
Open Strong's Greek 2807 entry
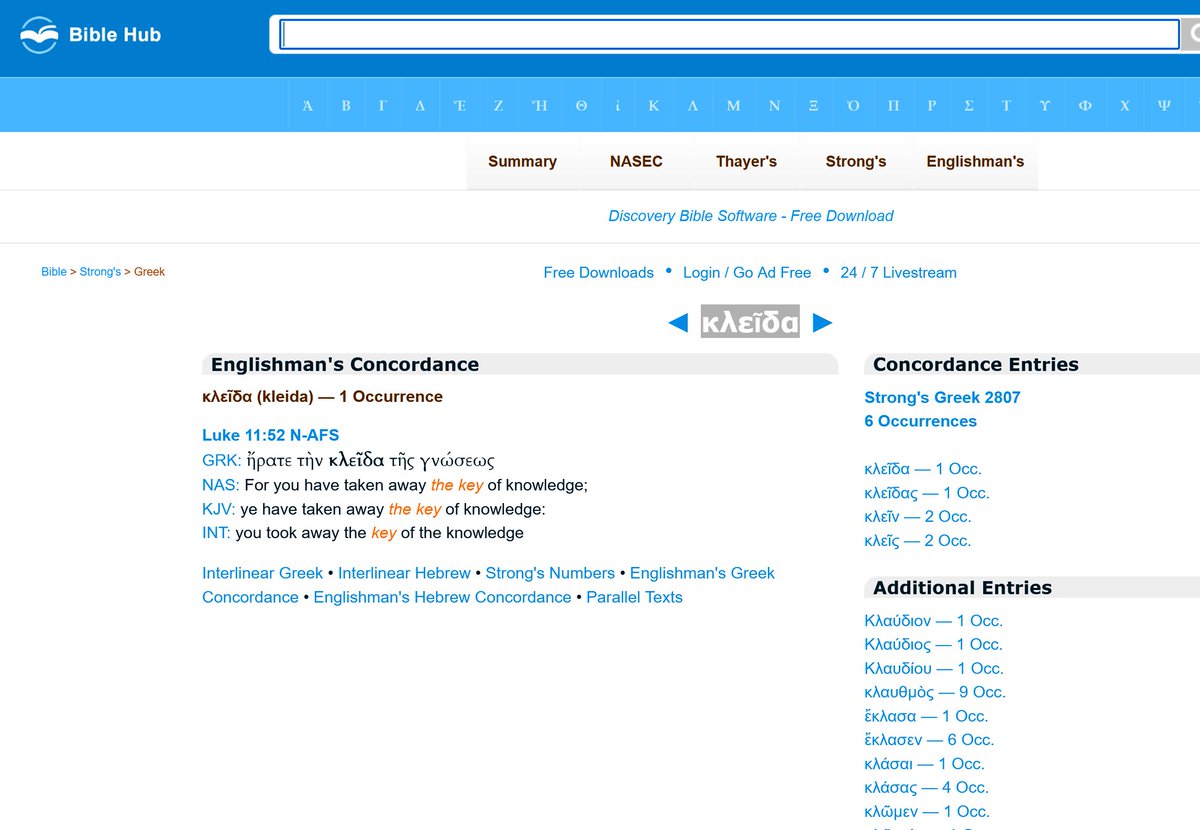pyautogui.click(x=942, y=397)
